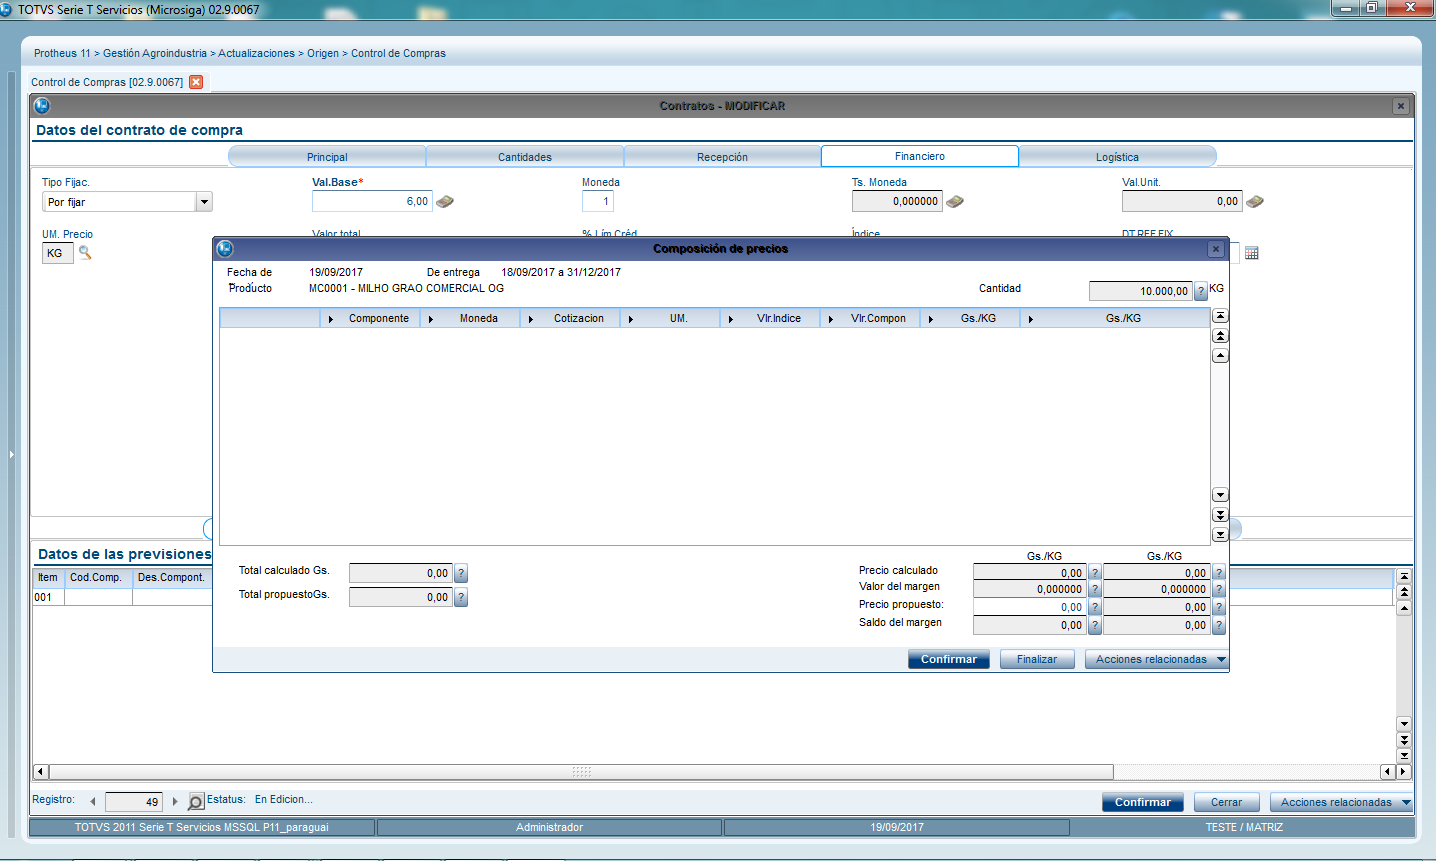This screenshot has width=1436, height=861.
Task: Go to previous record with Registro left arrow
Action: pos(93,801)
